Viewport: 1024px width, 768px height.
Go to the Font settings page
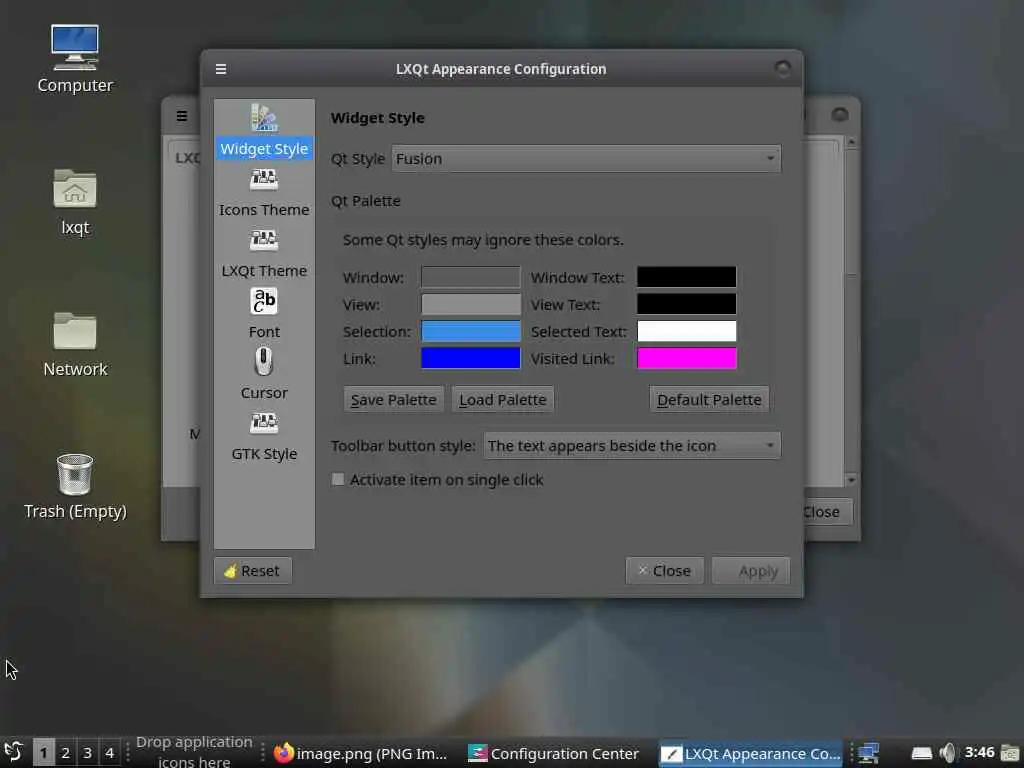pyautogui.click(x=264, y=314)
